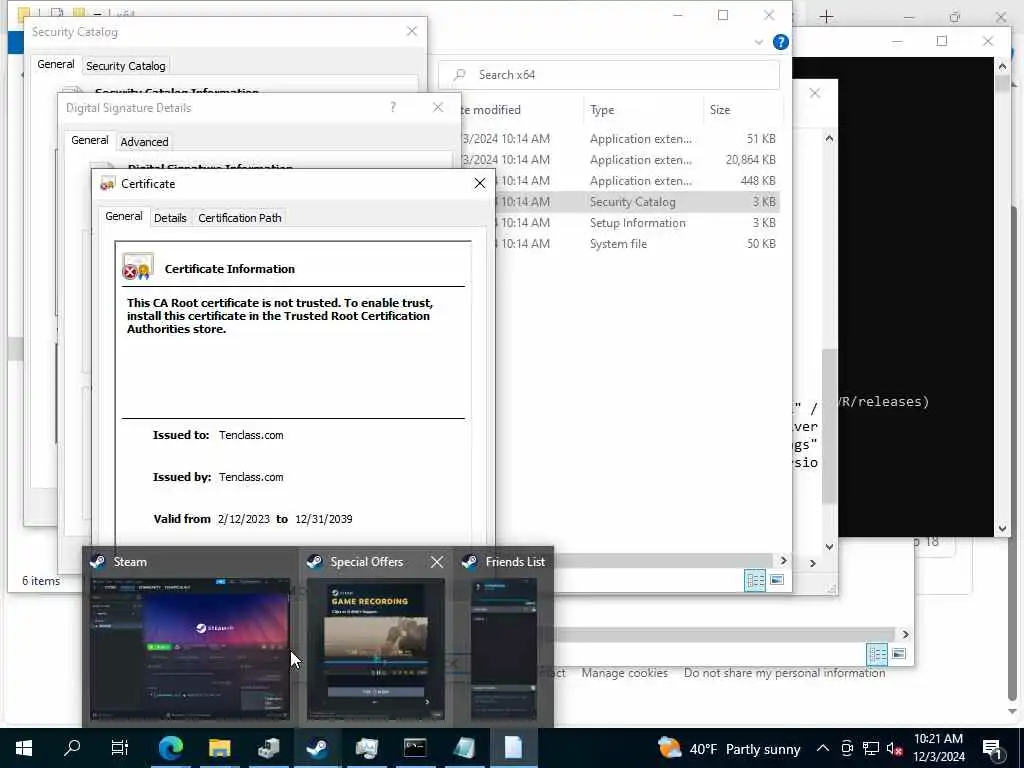Image resolution: width=1024 pixels, height=768 pixels.
Task: Open Security Catalog tab in Security Catalog dialog
Action: pos(125,66)
